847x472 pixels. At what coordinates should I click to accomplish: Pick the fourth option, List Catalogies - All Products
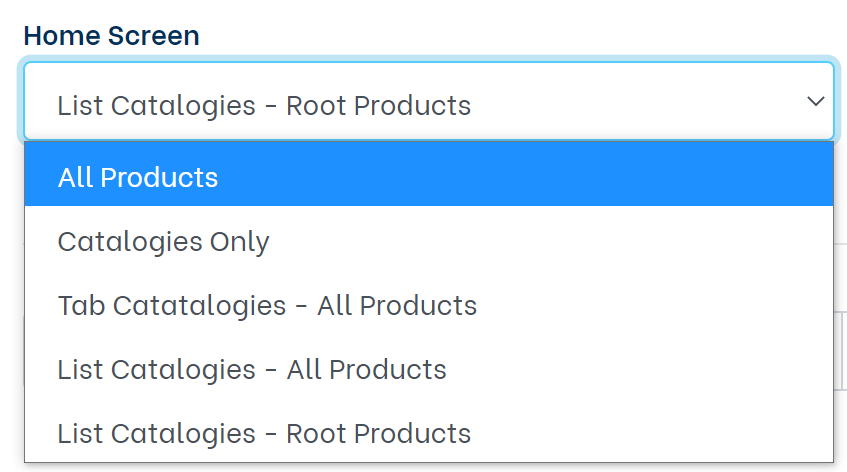click(x=252, y=370)
